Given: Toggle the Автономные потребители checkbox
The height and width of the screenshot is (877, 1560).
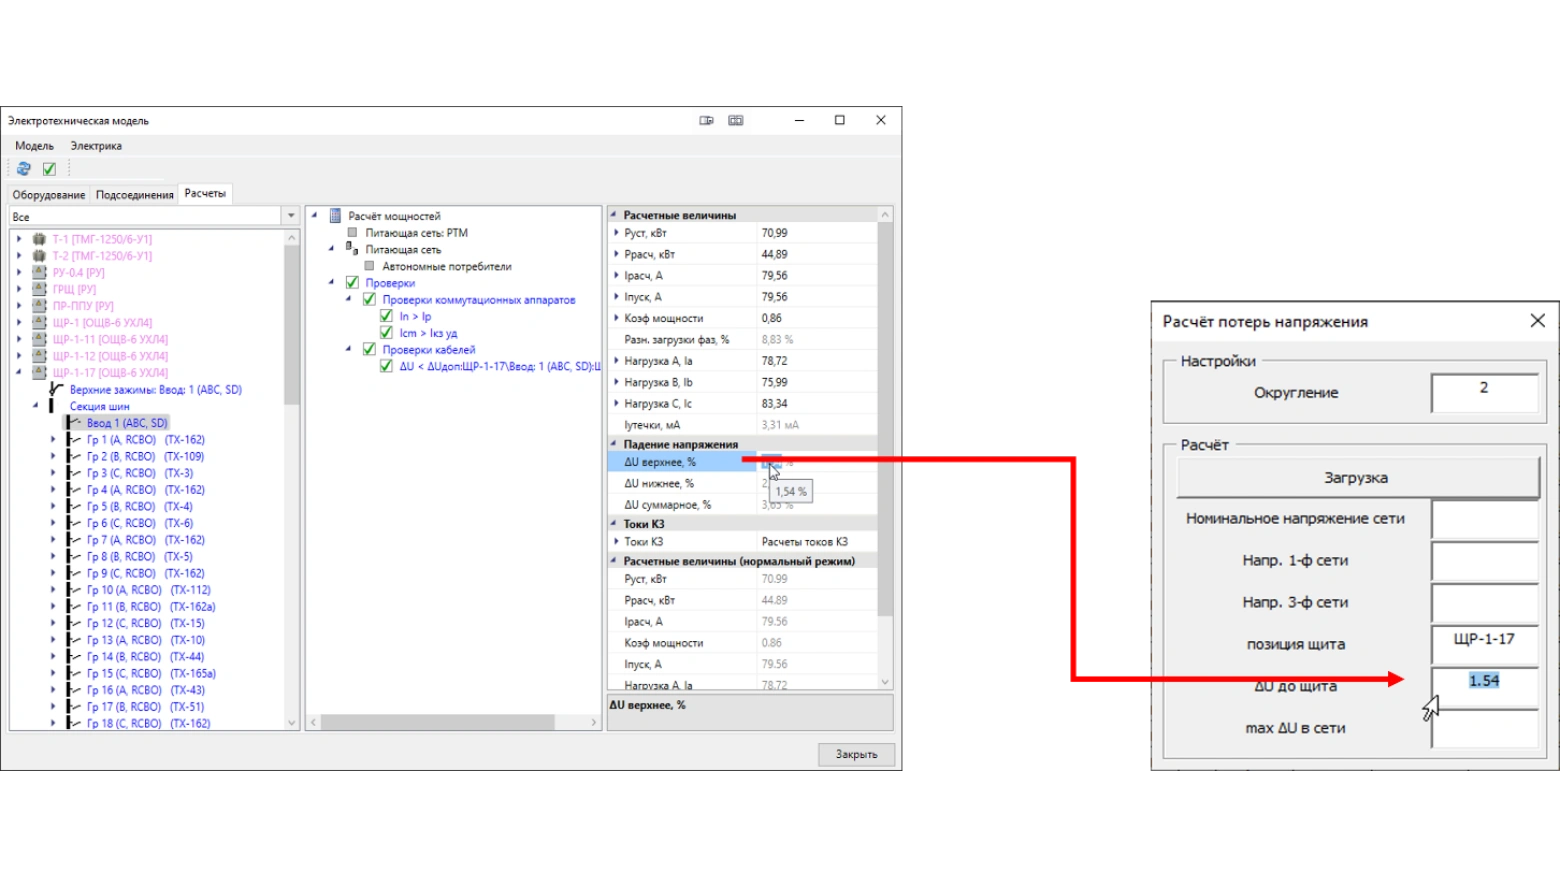Looking at the screenshot, I should (369, 266).
